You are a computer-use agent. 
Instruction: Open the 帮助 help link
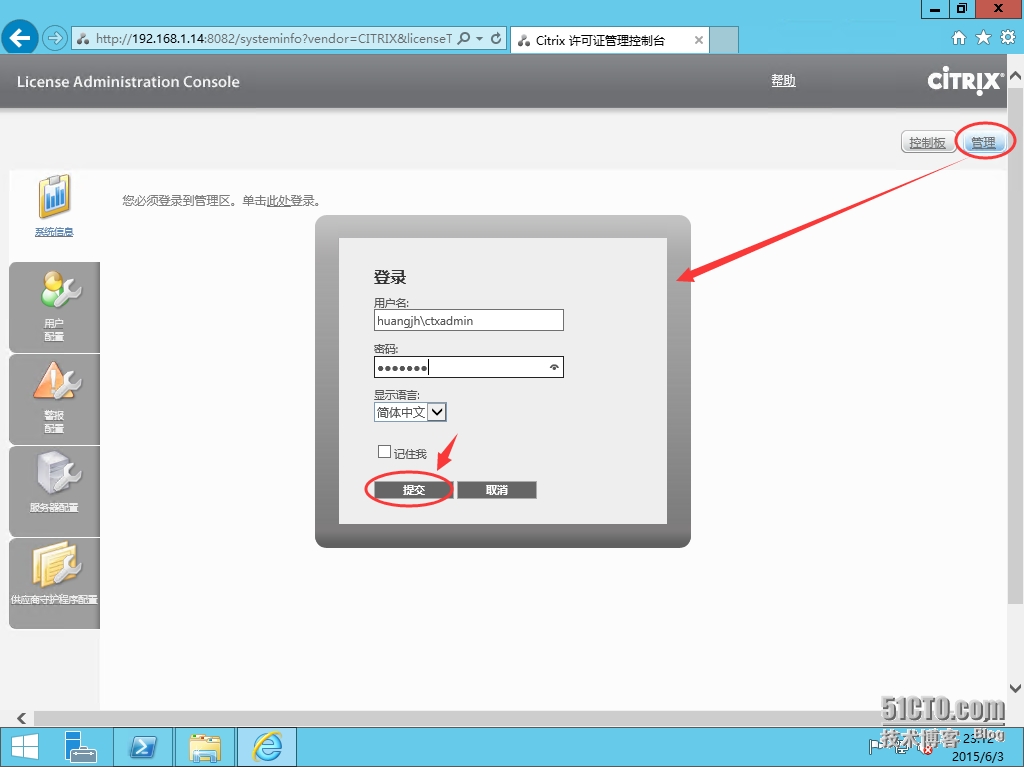tap(783, 80)
